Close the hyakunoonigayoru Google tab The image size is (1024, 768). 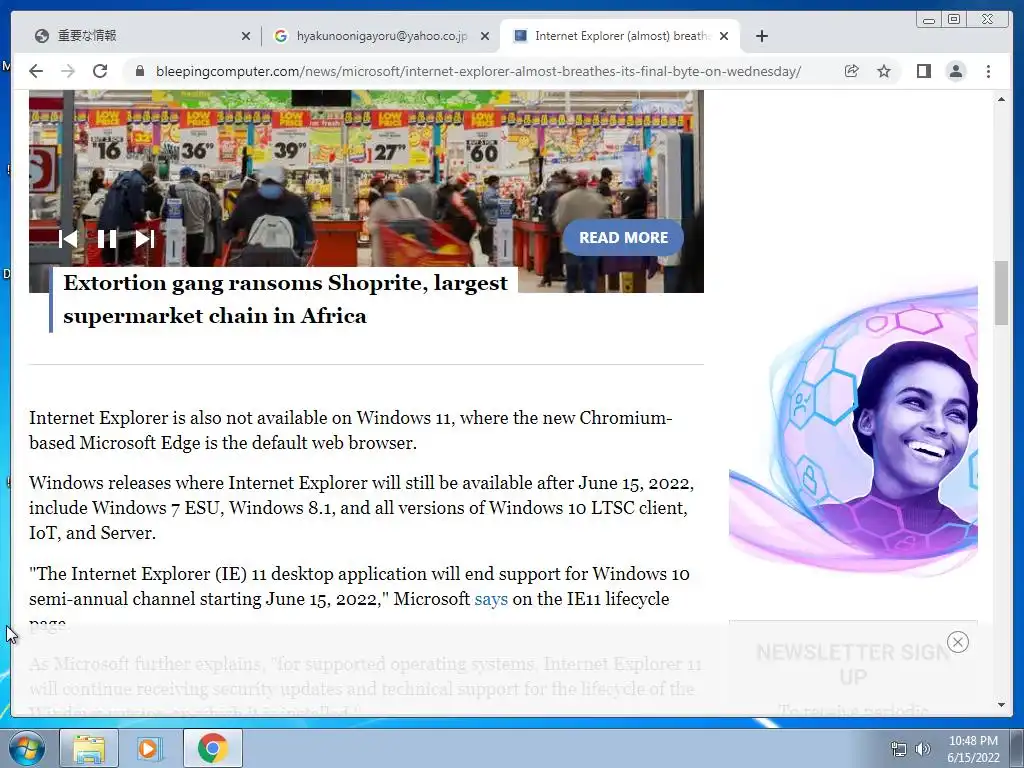tap(485, 36)
